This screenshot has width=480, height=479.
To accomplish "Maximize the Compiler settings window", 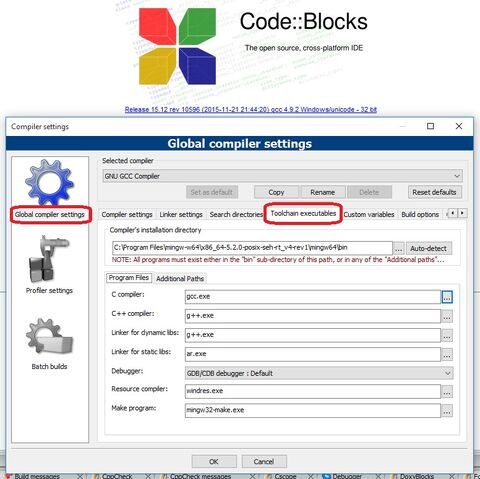I will coord(431,126).
